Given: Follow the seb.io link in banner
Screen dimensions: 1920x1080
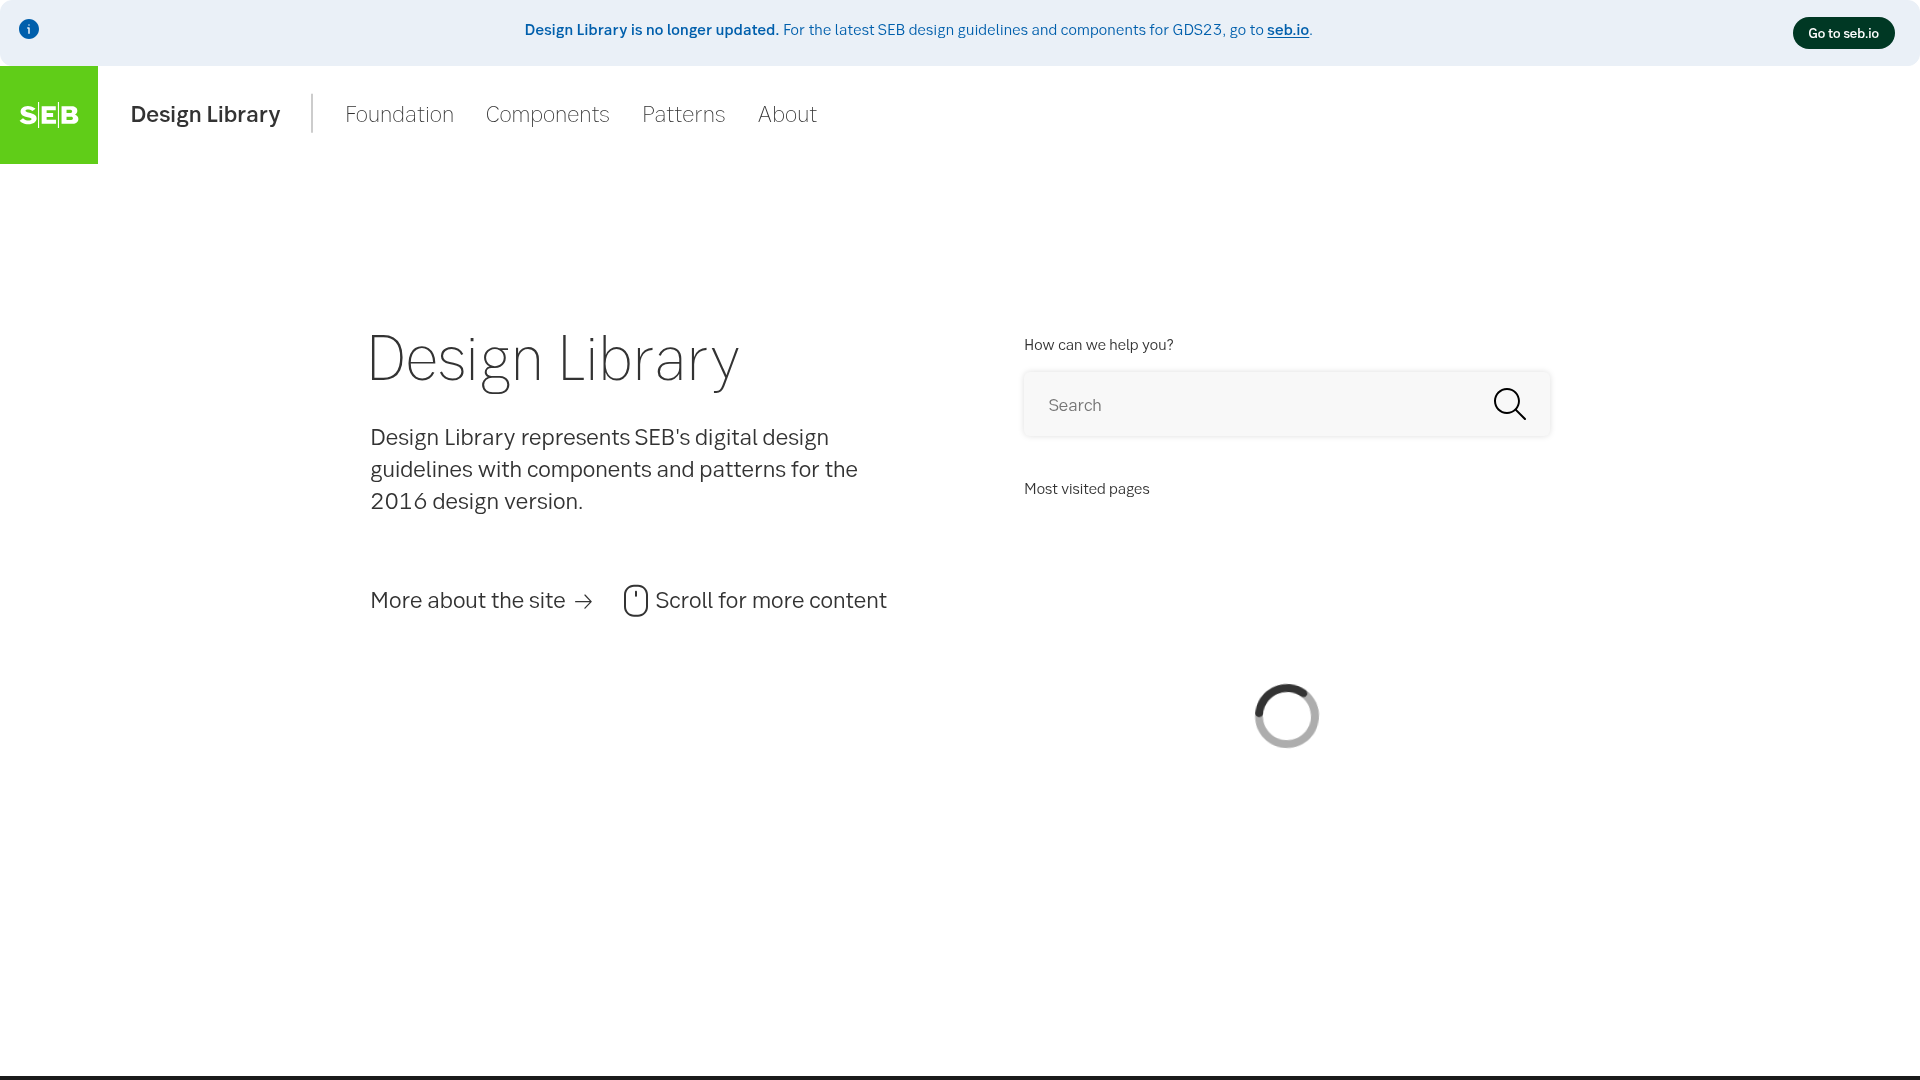Looking at the screenshot, I should (x=1288, y=30).
